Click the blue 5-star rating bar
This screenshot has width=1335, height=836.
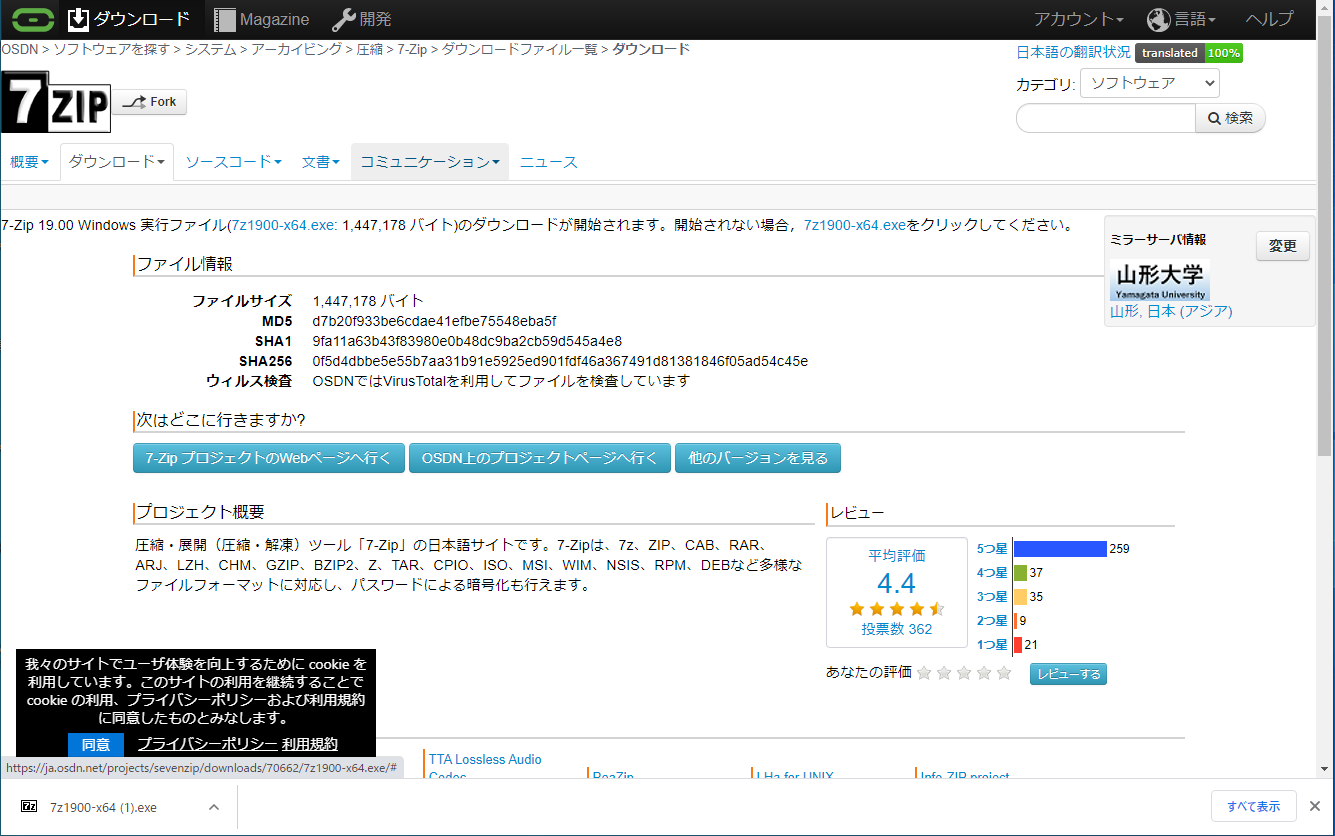tap(1060, 549)
